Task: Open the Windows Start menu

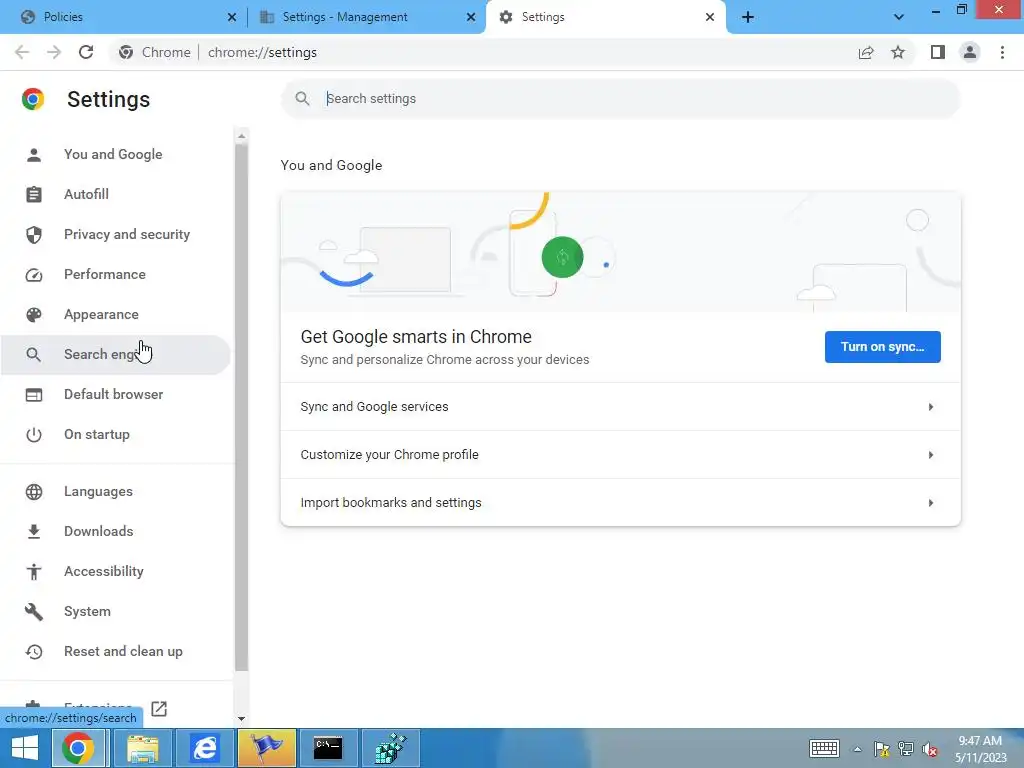Action: point(25,748)
